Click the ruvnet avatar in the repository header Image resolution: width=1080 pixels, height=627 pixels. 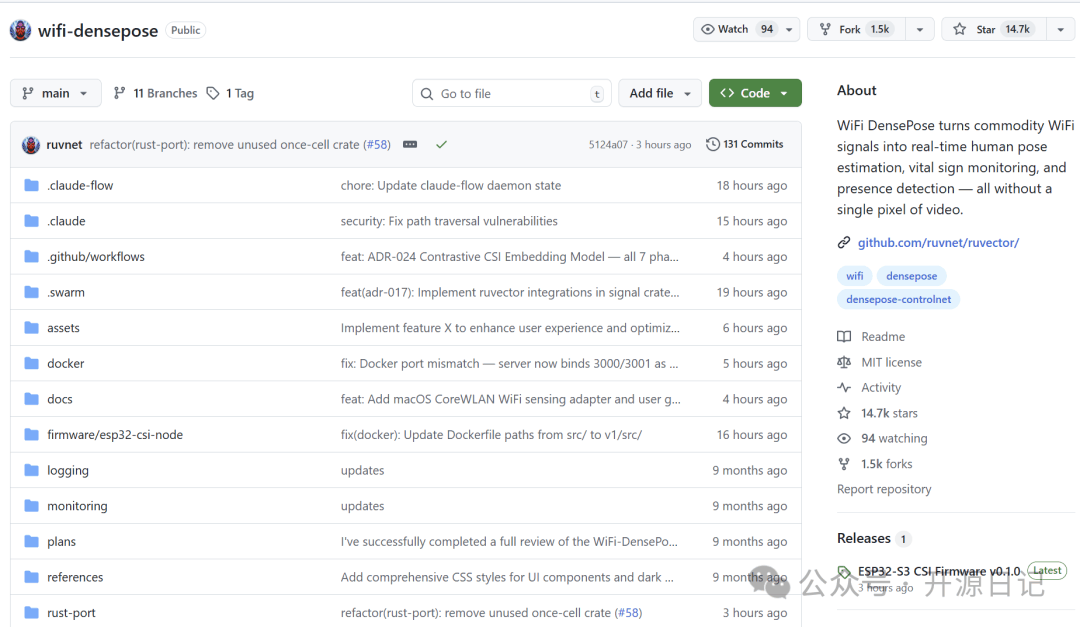tap(20, 30)
